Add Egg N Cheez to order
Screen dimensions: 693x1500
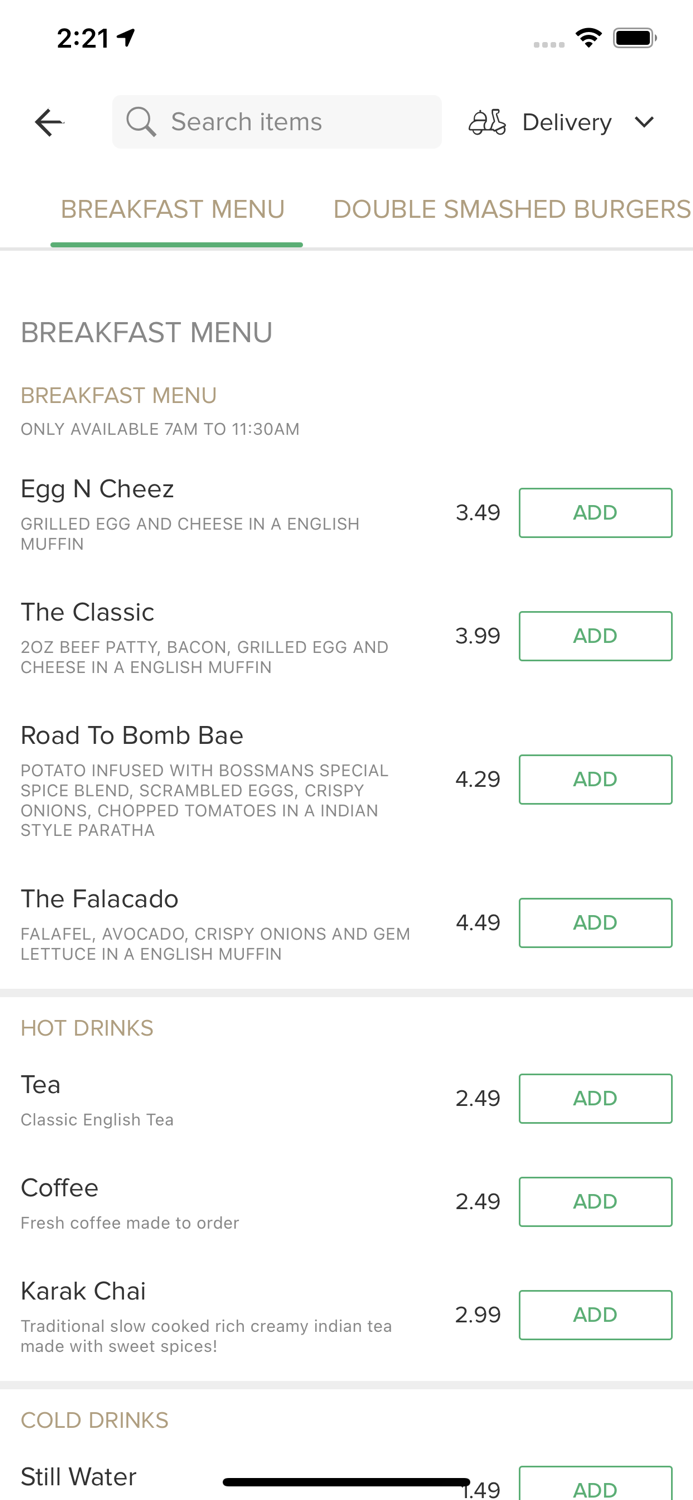tap(595, 513)
